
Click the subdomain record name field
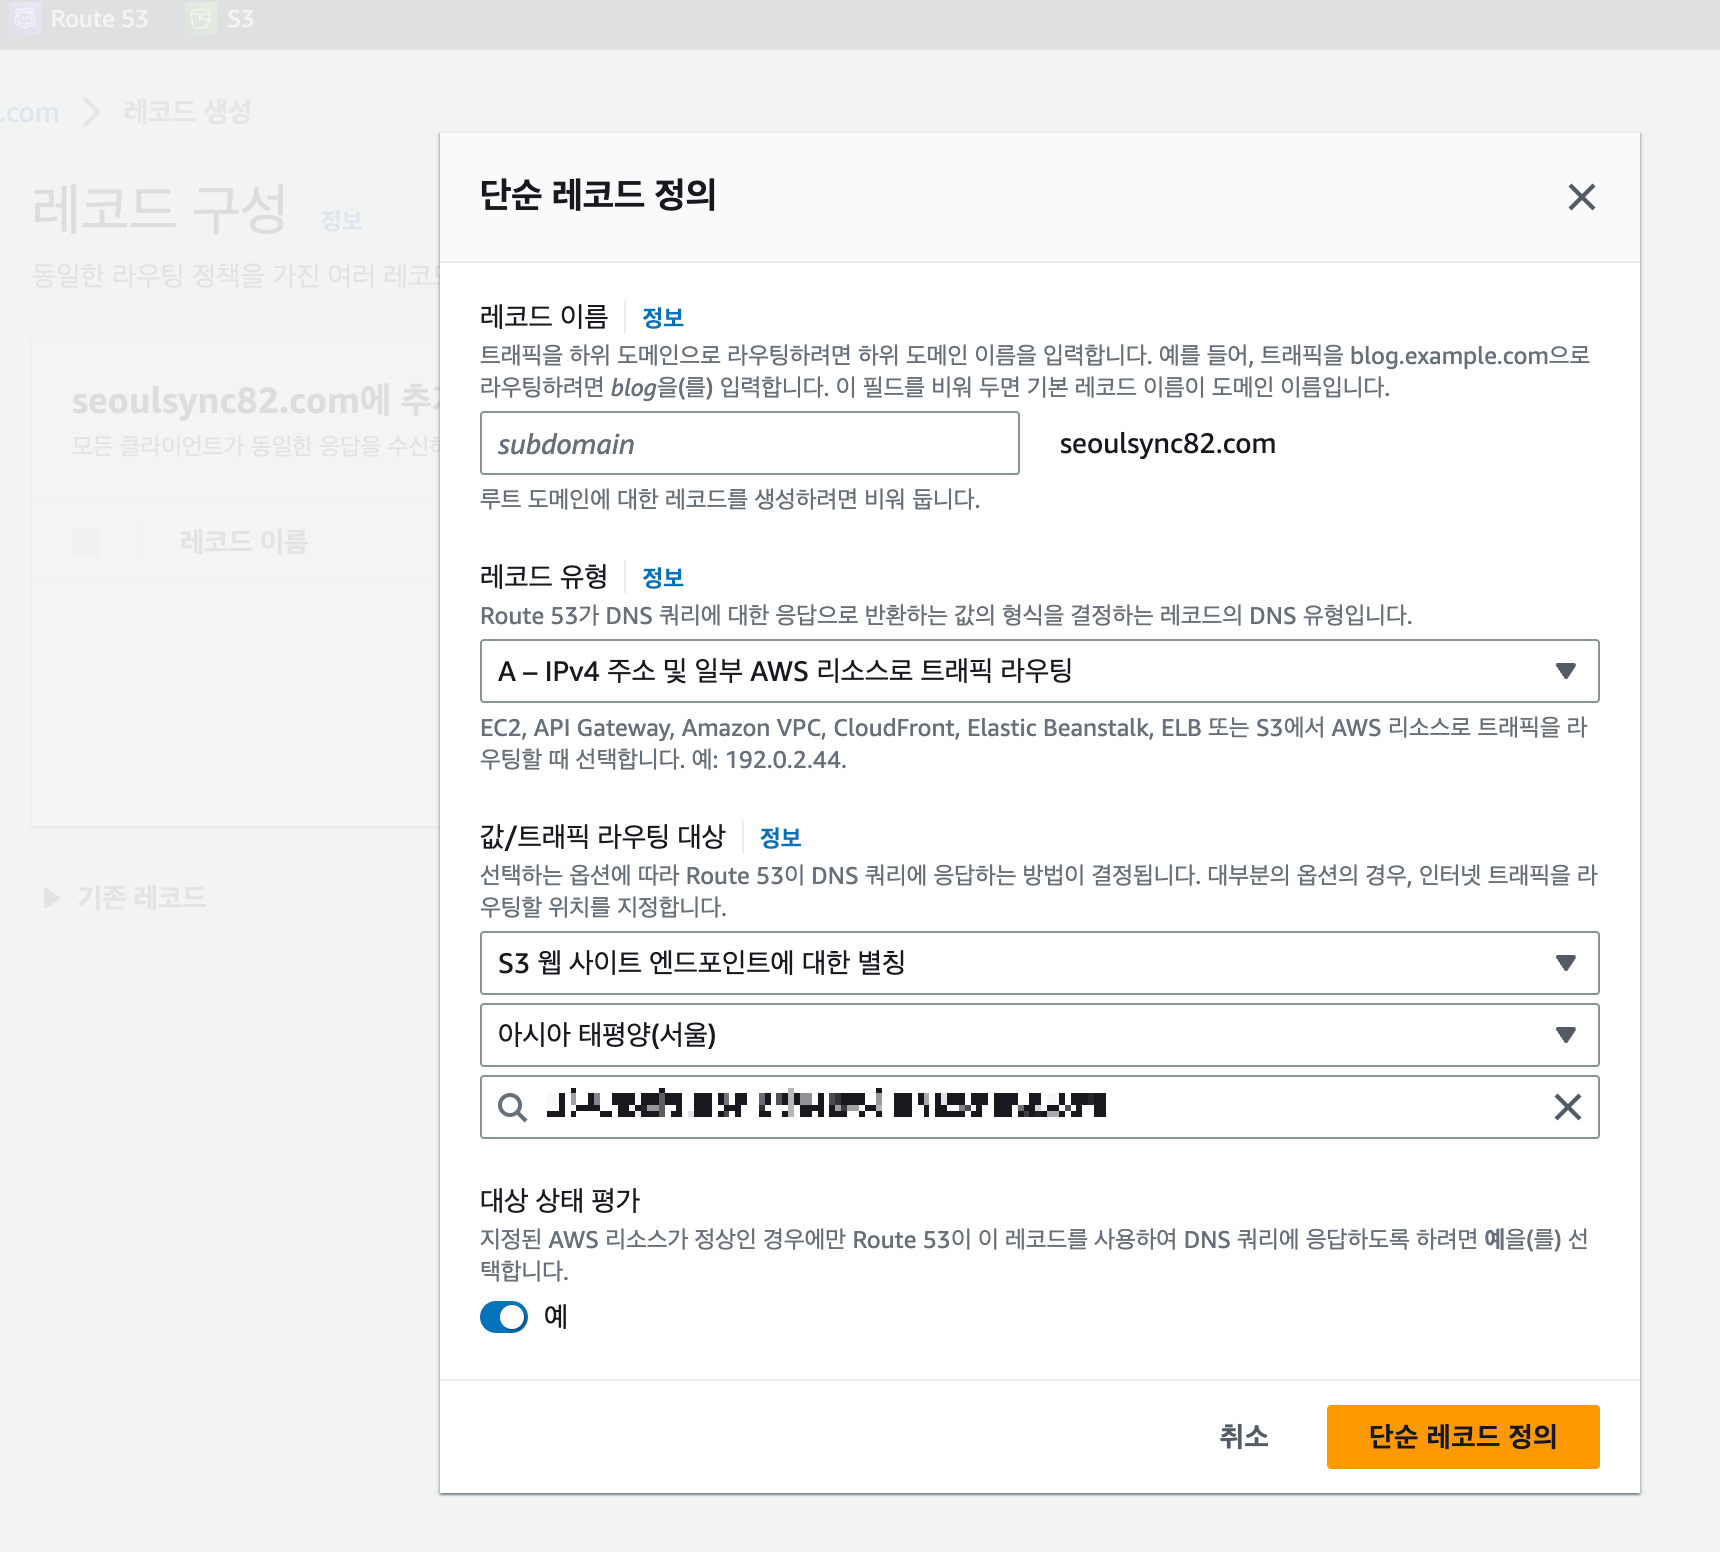pos(749,443)
